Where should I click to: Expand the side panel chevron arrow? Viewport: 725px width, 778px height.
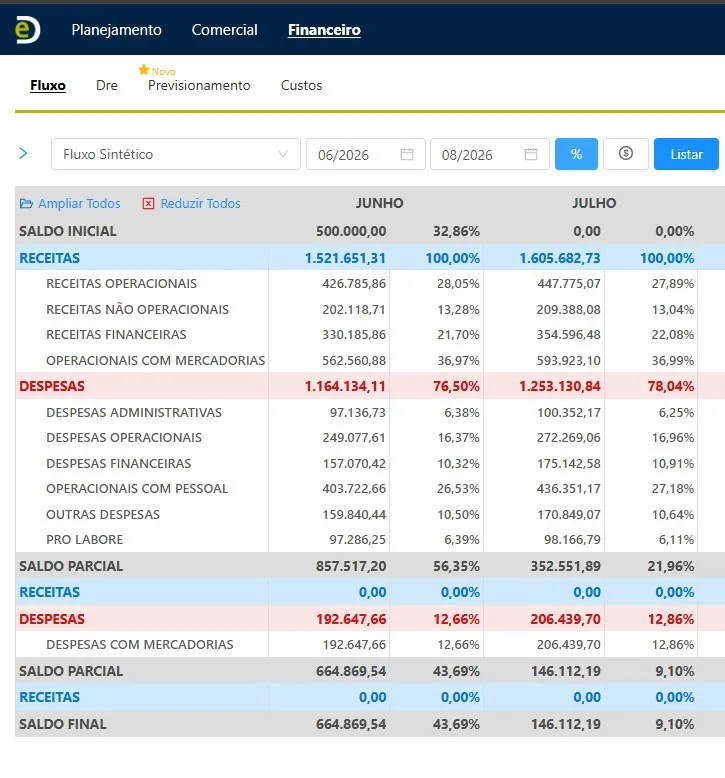(x=23, y=153)
